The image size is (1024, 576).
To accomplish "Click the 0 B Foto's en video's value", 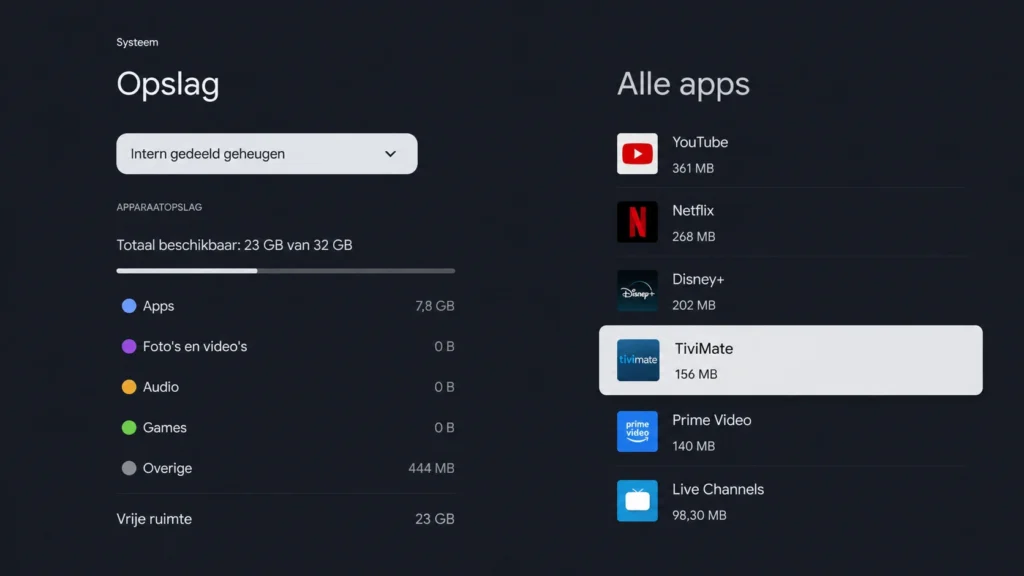I will point(444,346).
